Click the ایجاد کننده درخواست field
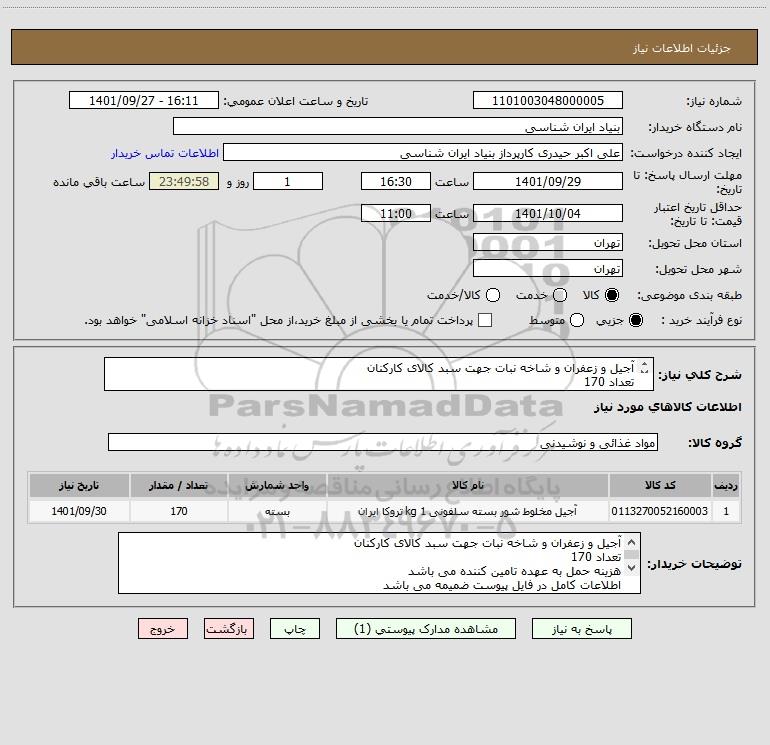The image size is (770, 745). click(423, 152)
